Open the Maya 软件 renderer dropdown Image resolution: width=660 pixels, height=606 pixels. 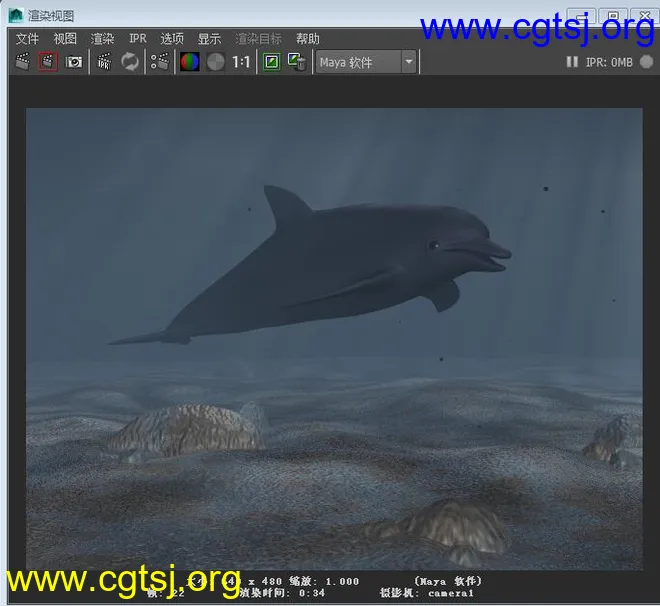coord(366,62)
